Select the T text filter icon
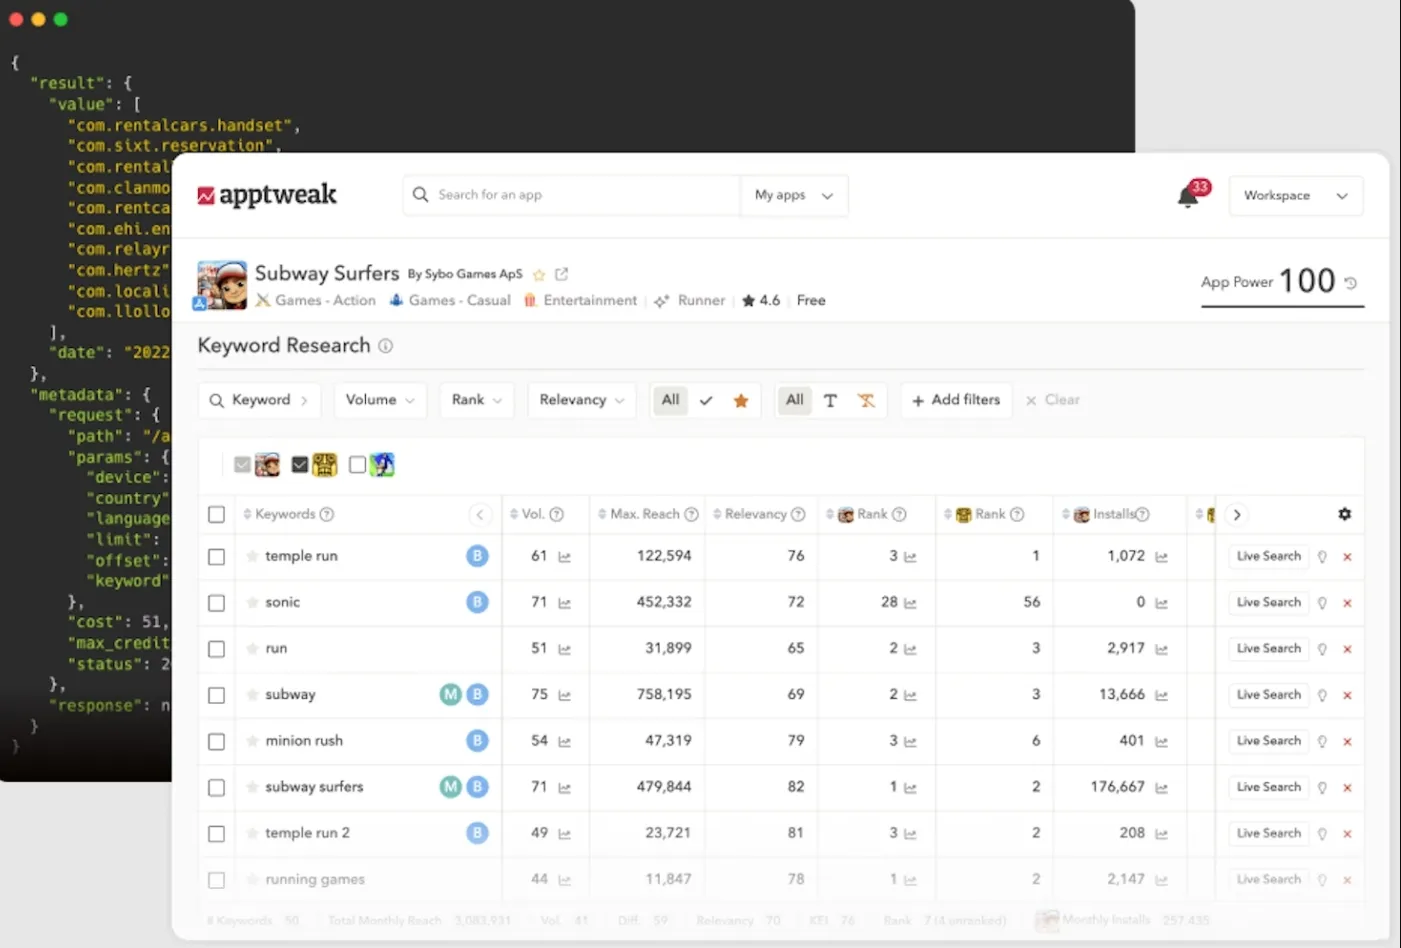Image resolution: width=1401 pixels, height=948 pixels. click(x=830, y=400)
